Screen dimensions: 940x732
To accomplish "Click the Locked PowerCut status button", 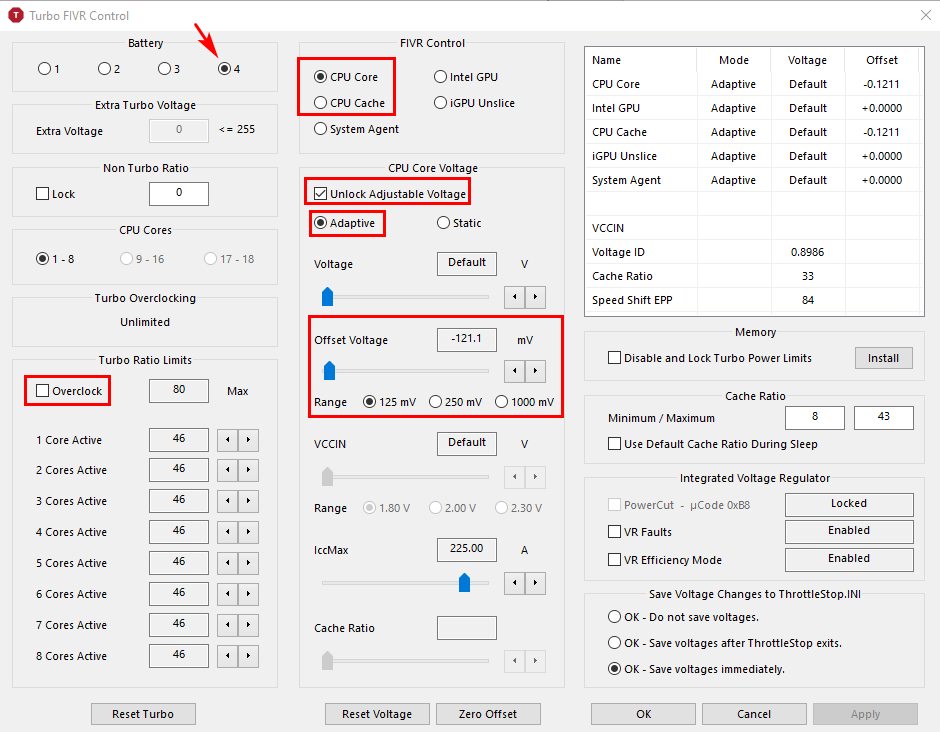I will [x=849, y=504].
